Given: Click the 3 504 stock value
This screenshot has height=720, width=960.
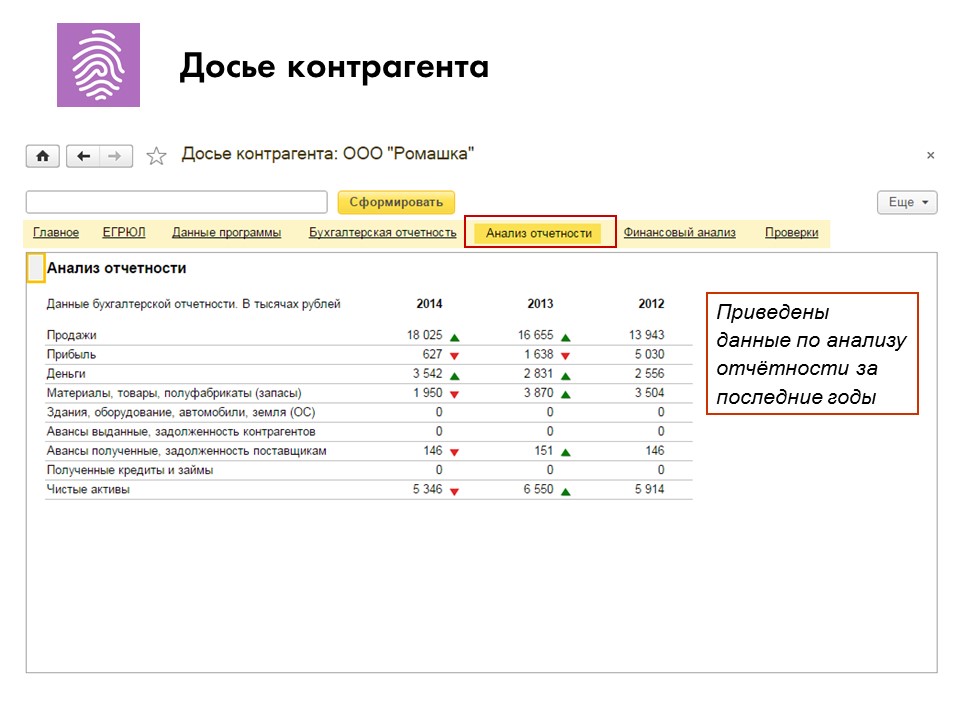Looking at the screenshot, I should click(x=650, y=393).
